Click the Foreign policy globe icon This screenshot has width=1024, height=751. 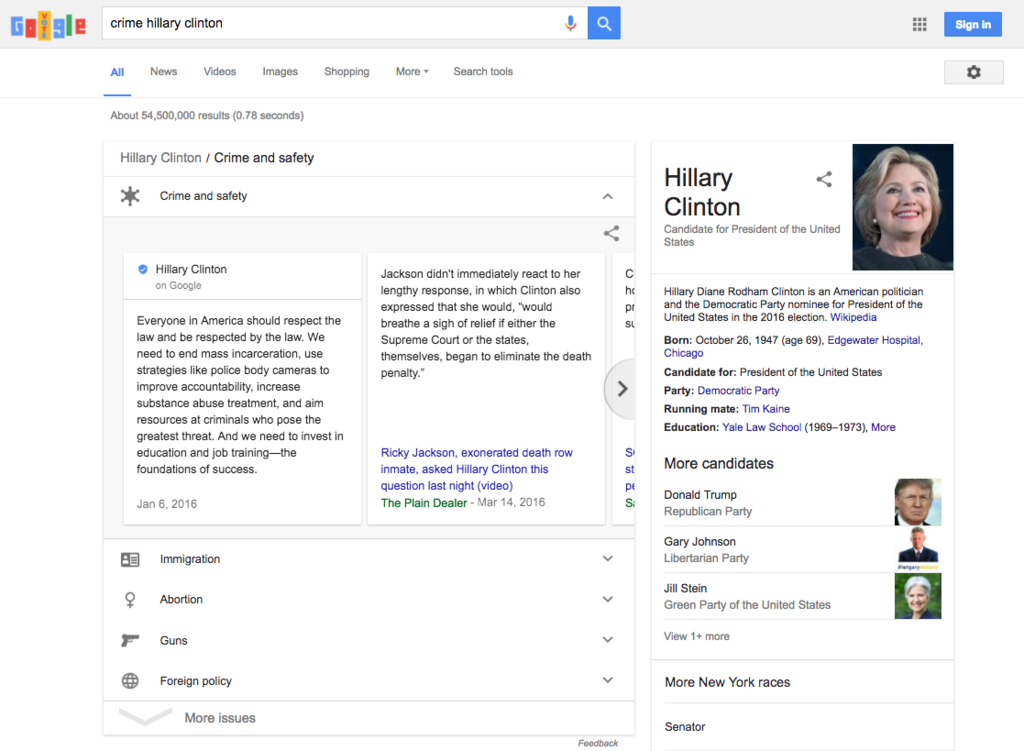tap(130, 680)
